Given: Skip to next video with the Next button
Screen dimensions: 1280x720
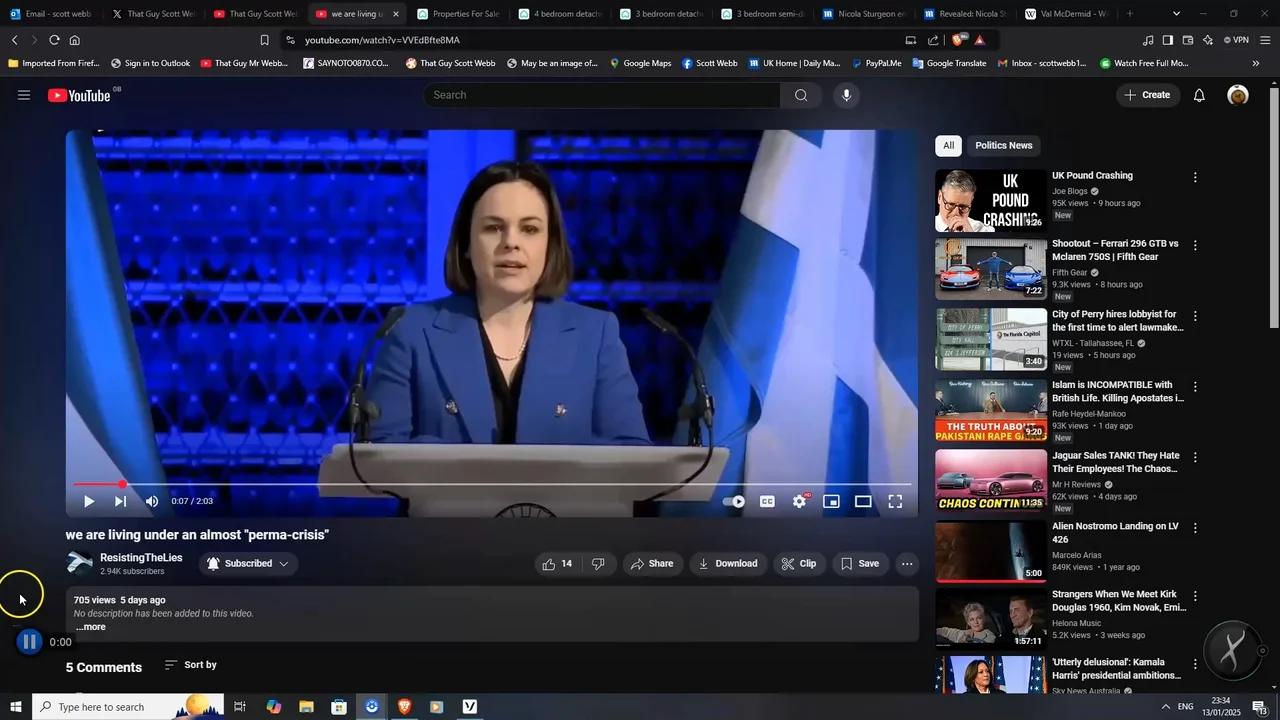Looking at the screenshot, I should click(120, 502).
